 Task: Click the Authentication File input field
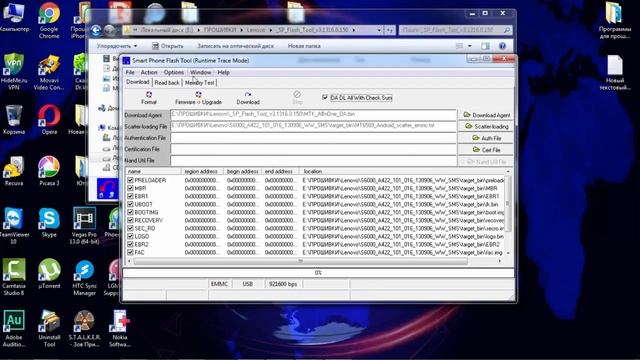point(313,138)
